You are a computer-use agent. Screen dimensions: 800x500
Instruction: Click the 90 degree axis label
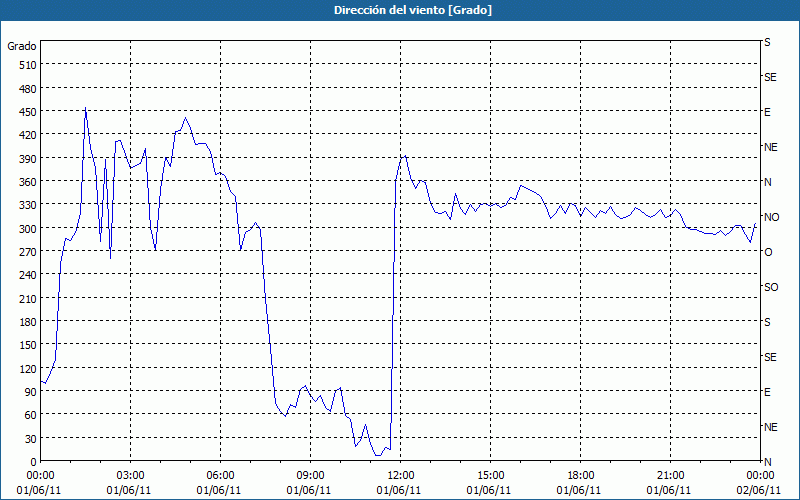pos(31,392)
